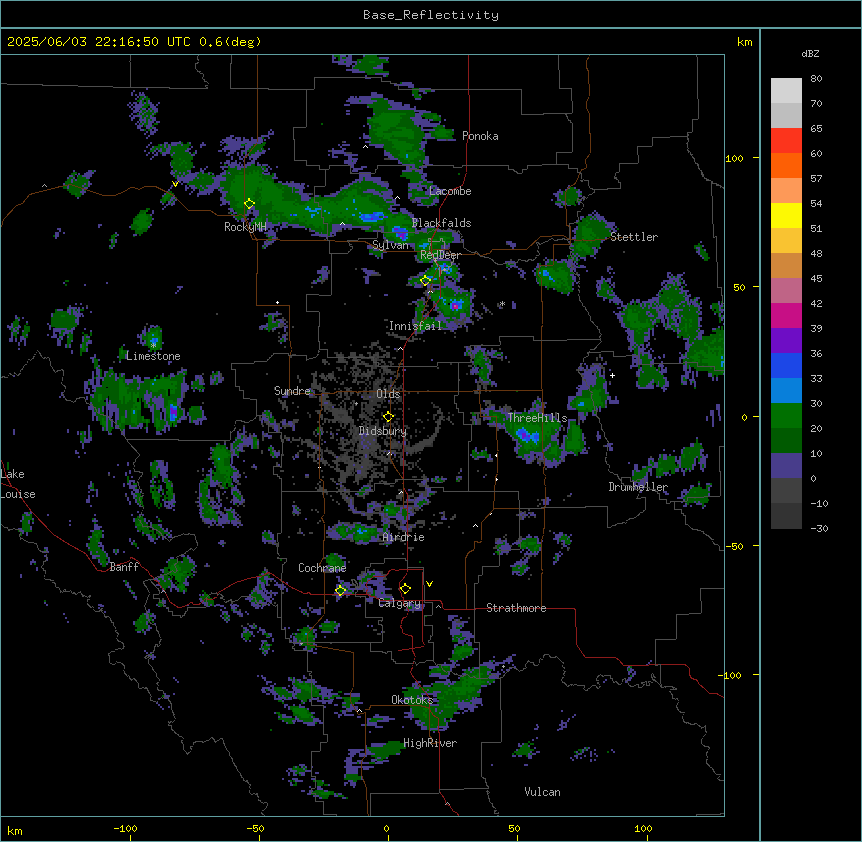Click the Lake Louise label
The height and width of the screenshot is (842, 862).
point(18,484)
